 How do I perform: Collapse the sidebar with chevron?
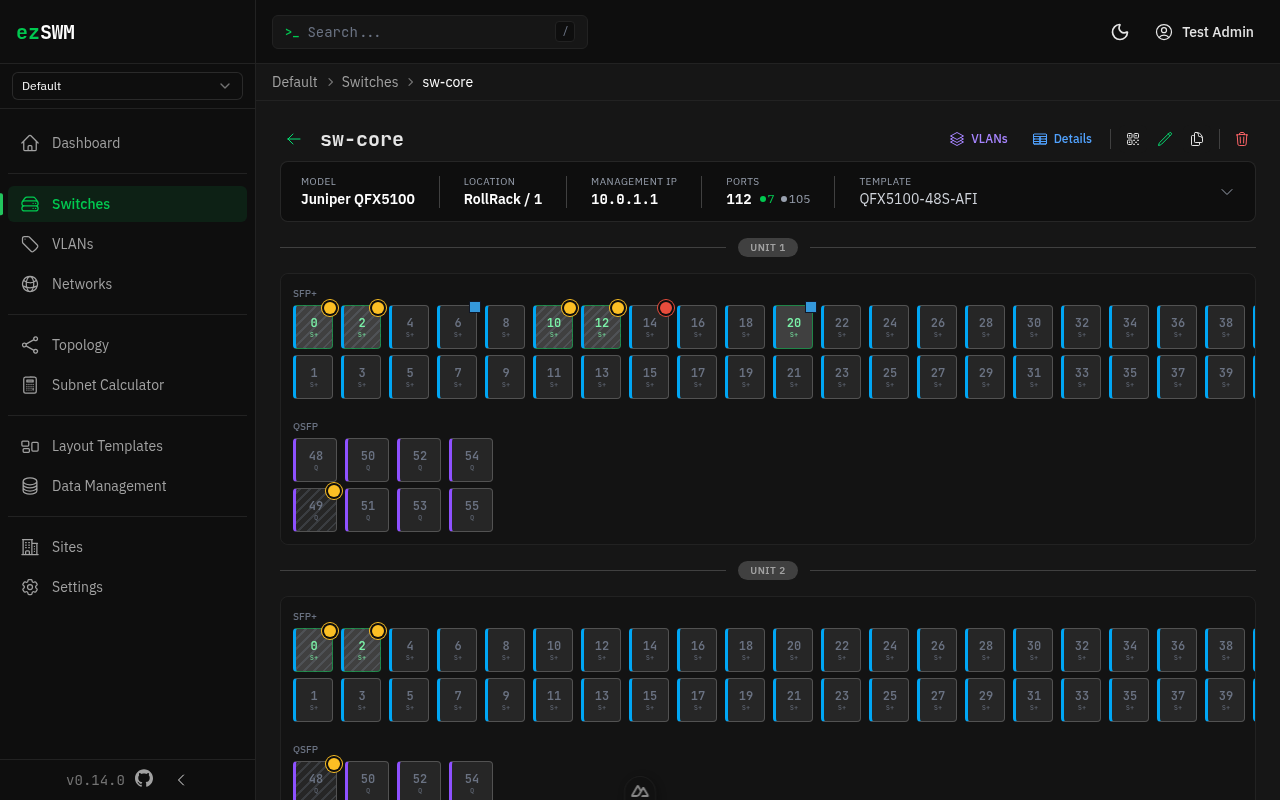[181, 780]
